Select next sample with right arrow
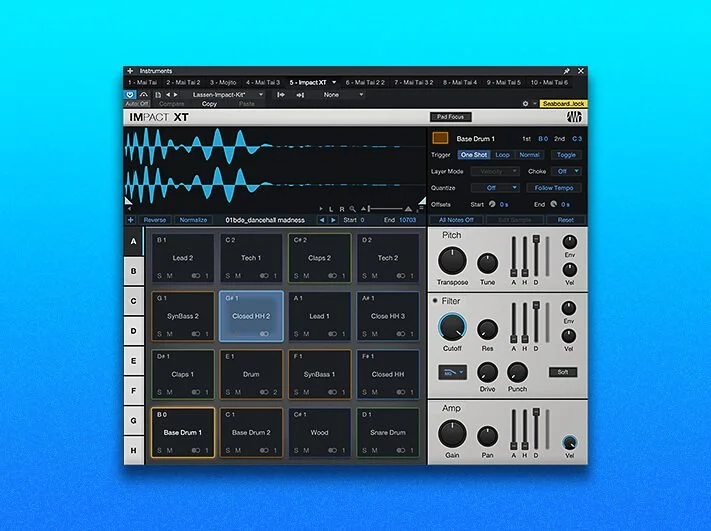 (x=333, y=220)
